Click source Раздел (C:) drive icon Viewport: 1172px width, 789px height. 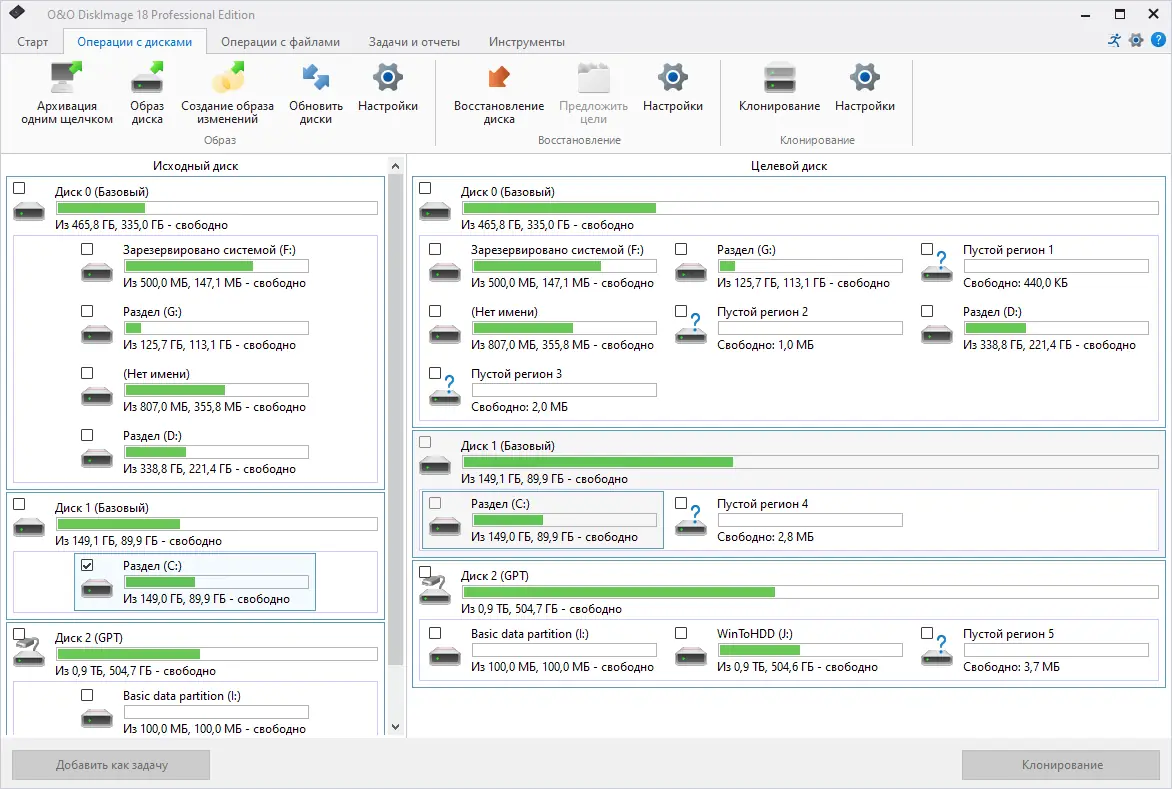point(97,587)
